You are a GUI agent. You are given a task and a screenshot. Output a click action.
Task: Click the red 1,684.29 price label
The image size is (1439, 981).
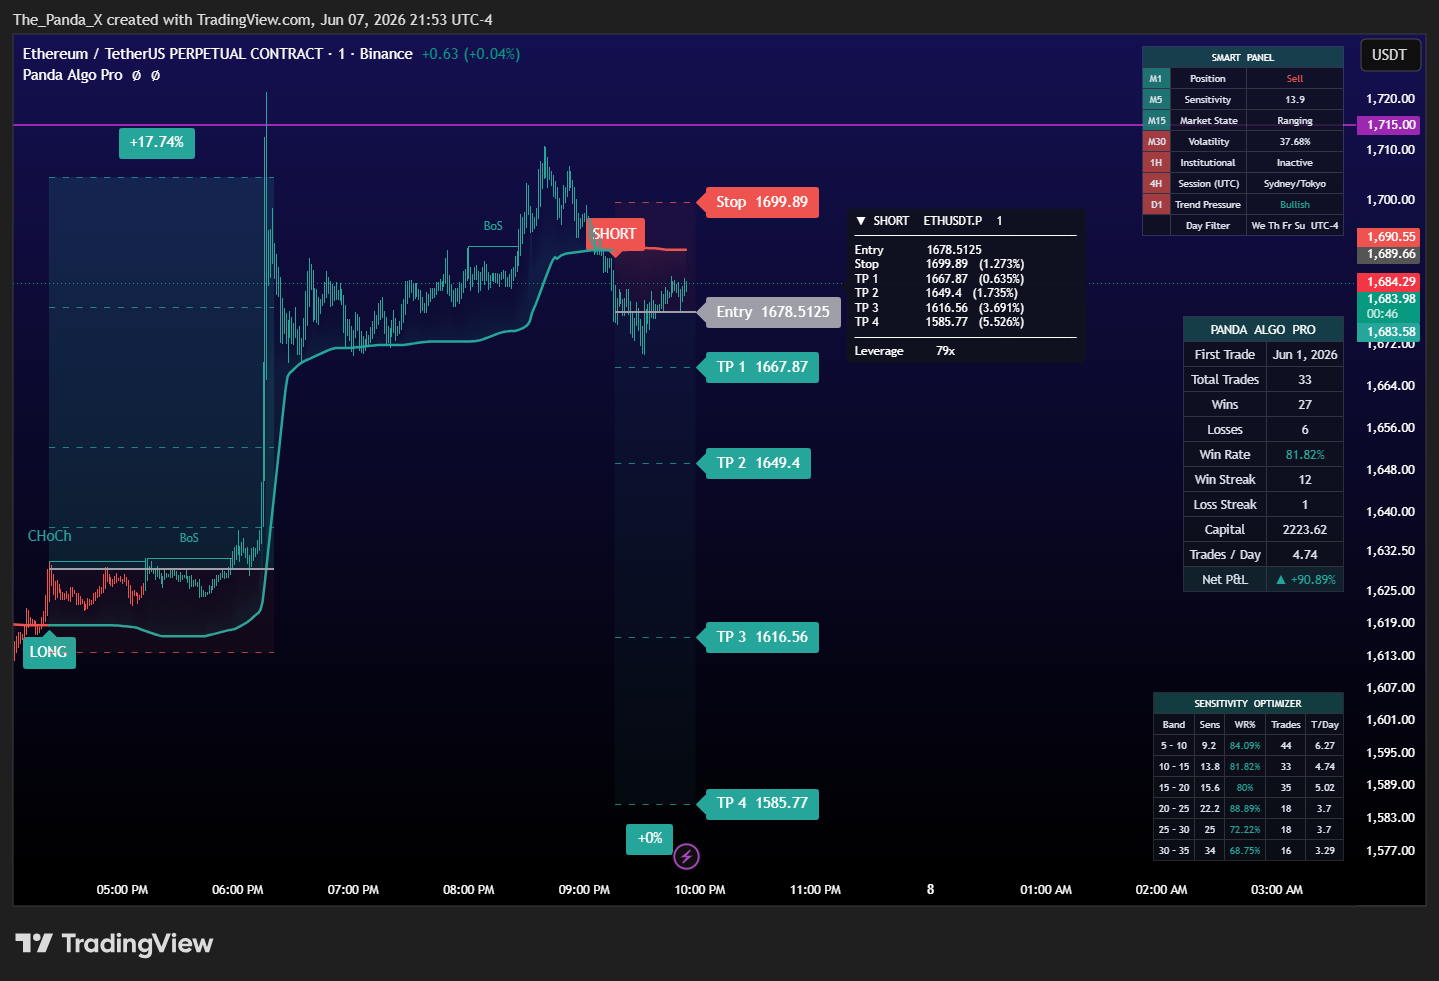point(1388,282)
